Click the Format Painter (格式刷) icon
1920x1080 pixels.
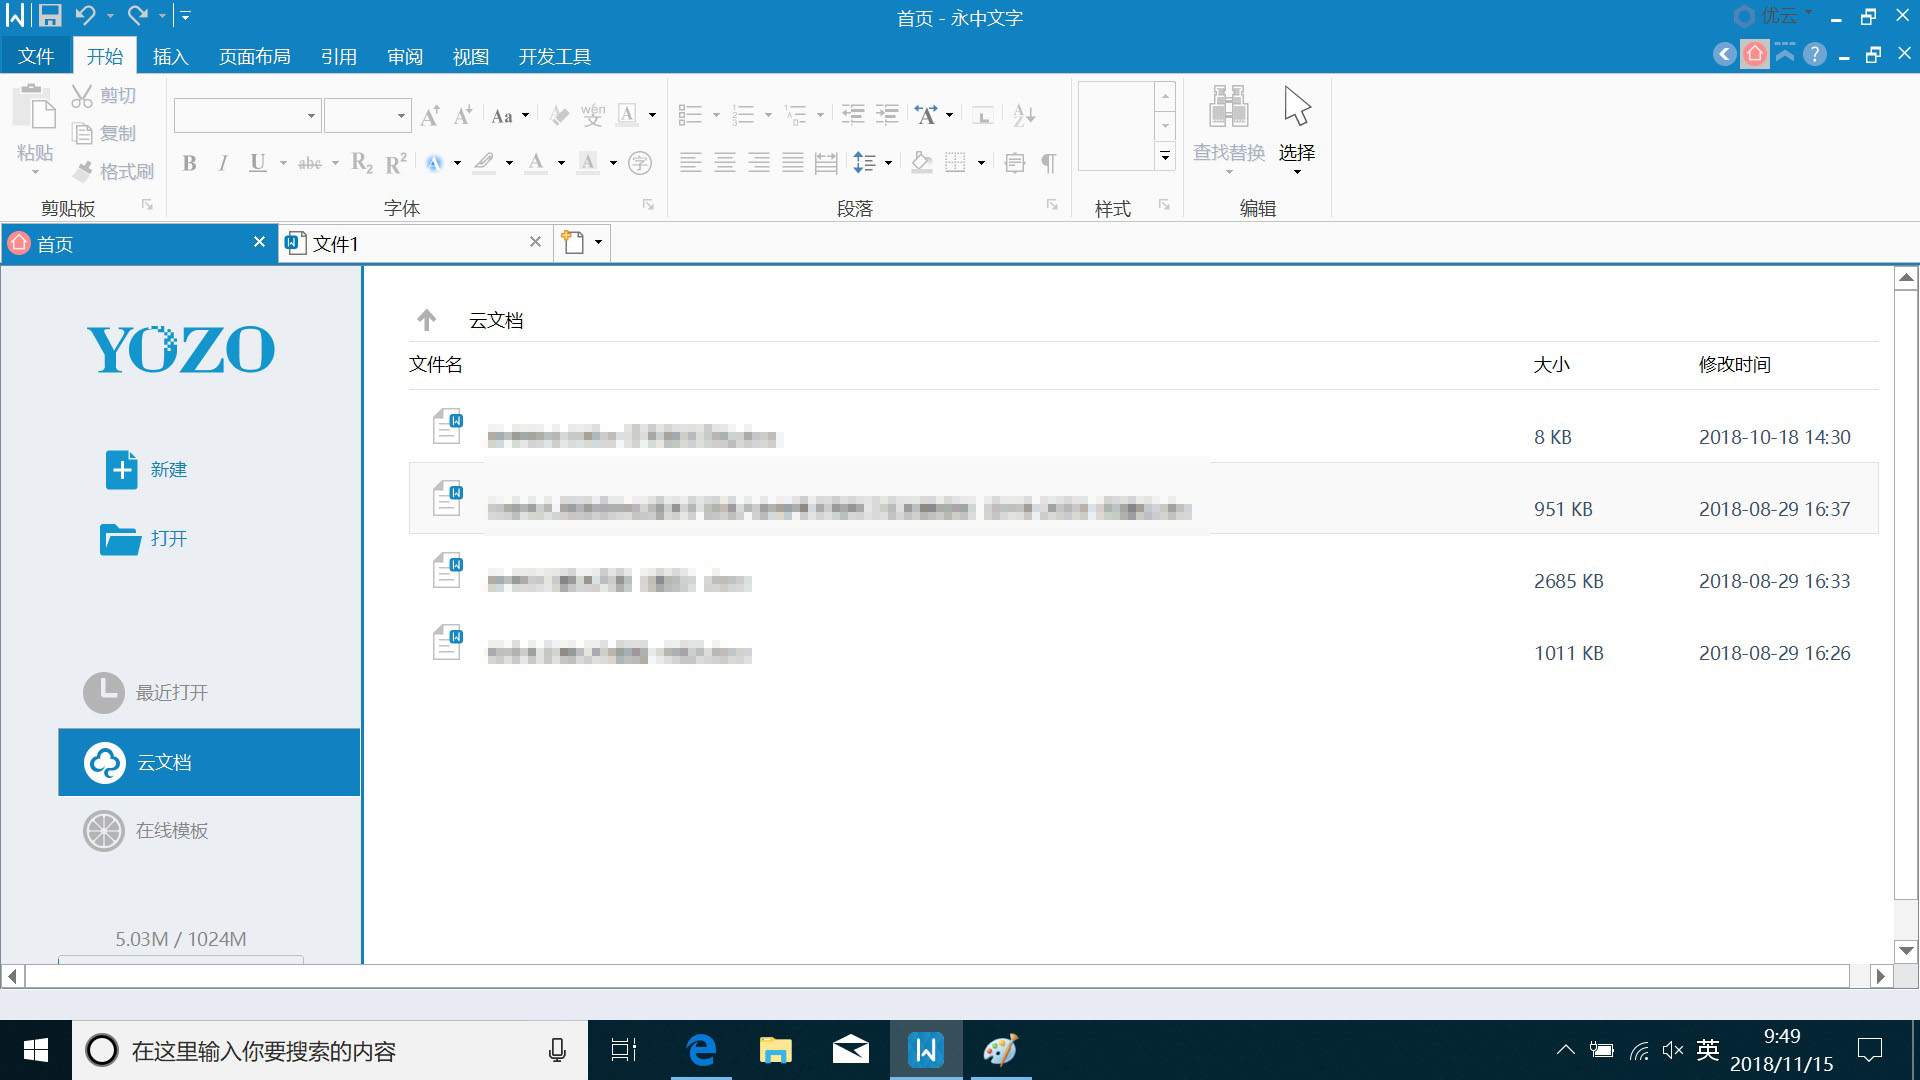pyautogui.click(x=83, y=172)
